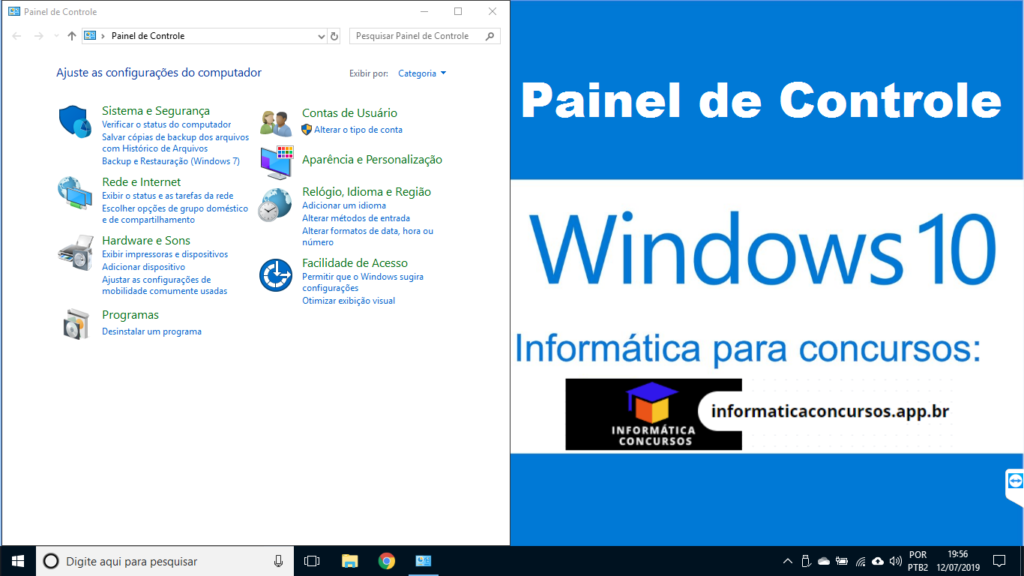Open the Exibir por Categoria dropdown
Image resolution: width=1024 pixels, height=576 pixels.
click(x=422, y=73)
